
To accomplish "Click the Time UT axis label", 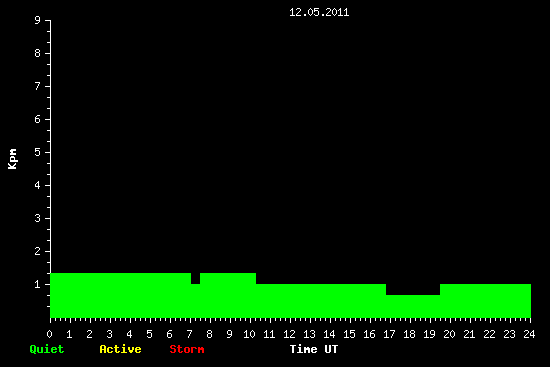I will (314, 349).
